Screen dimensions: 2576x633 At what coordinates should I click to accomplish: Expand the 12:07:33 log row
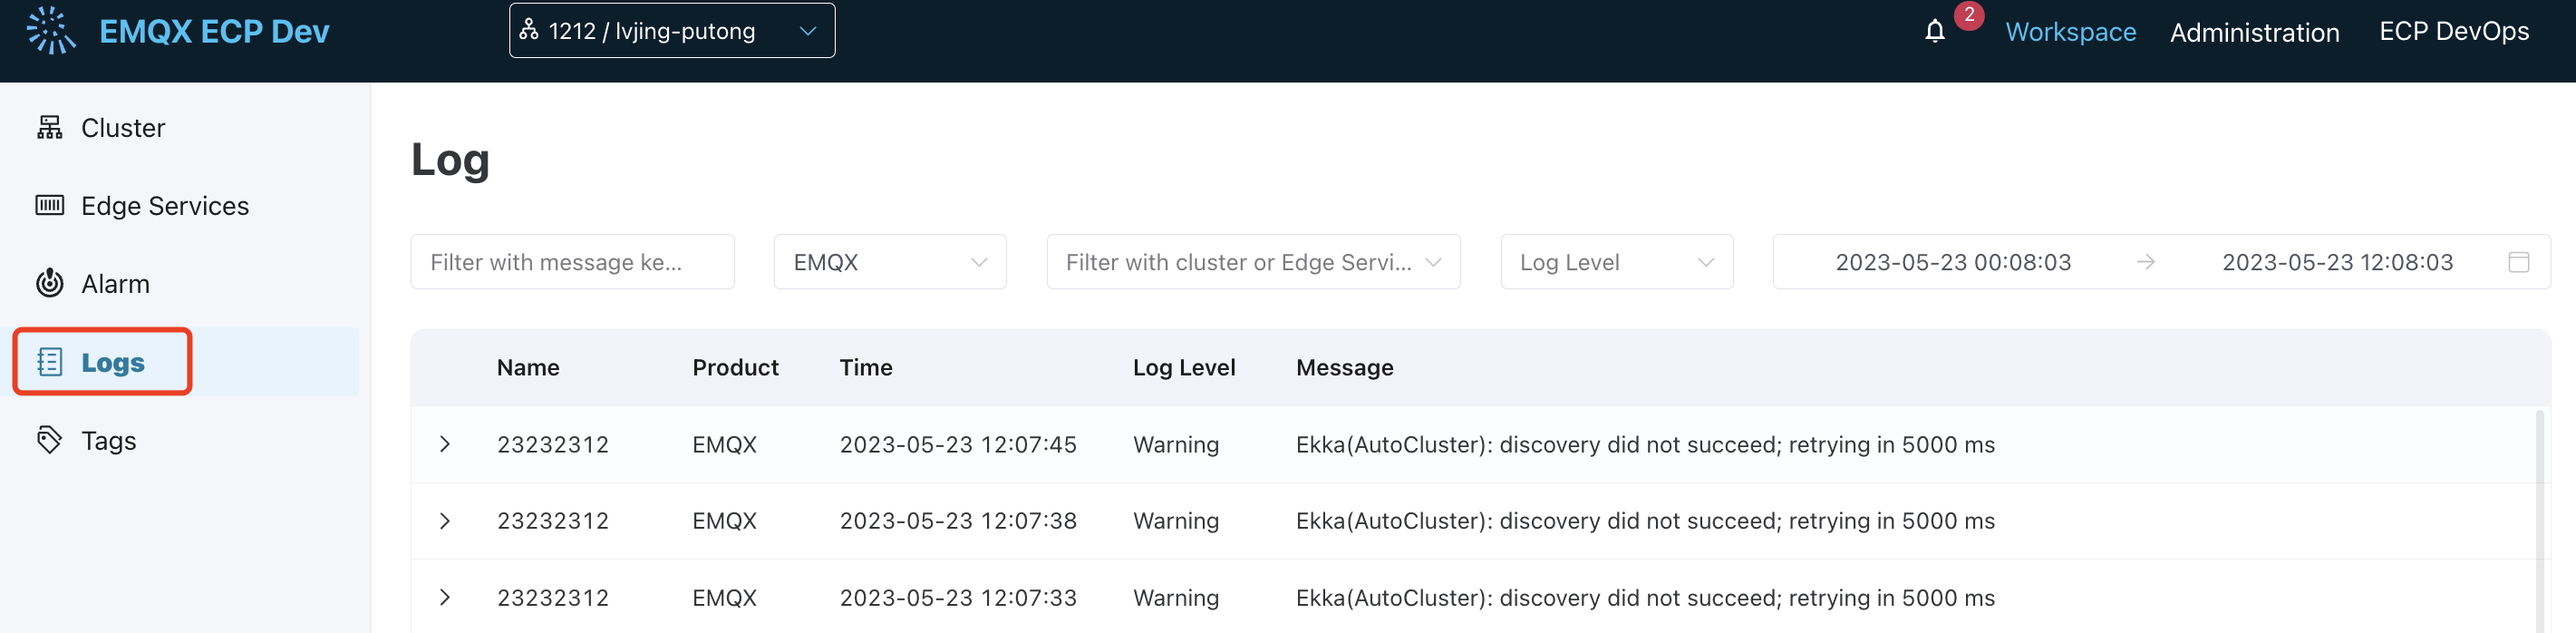pos(445,597)
